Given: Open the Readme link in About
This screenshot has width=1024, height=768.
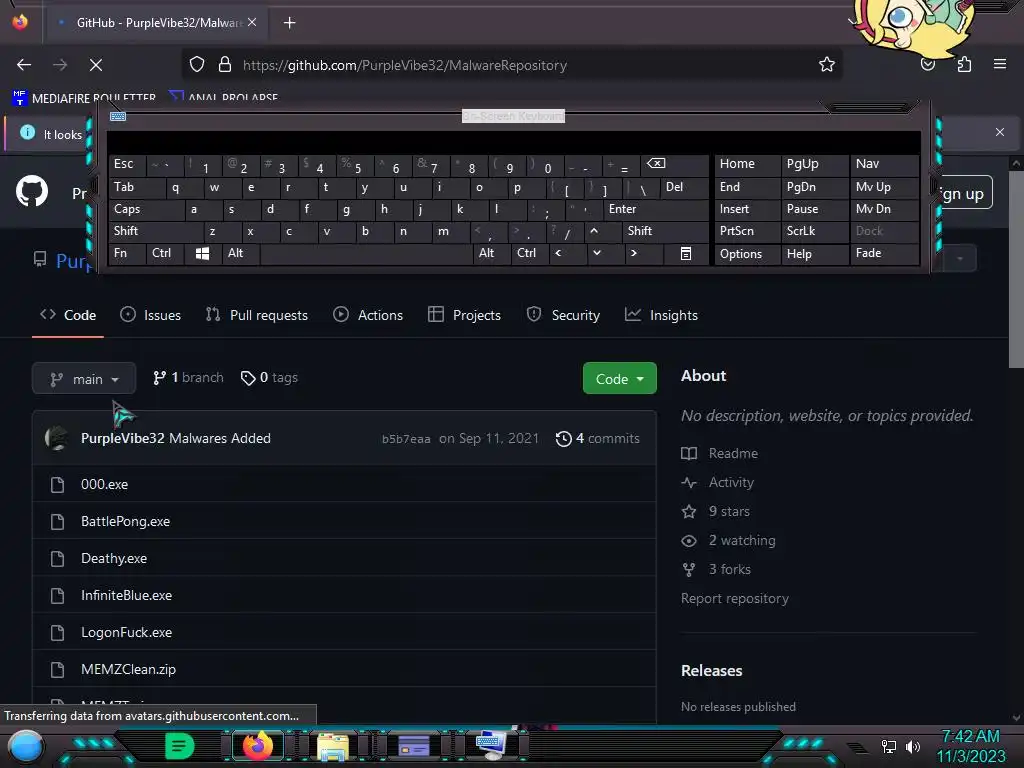Looking at the screenshot, I should tap(720, 453).
